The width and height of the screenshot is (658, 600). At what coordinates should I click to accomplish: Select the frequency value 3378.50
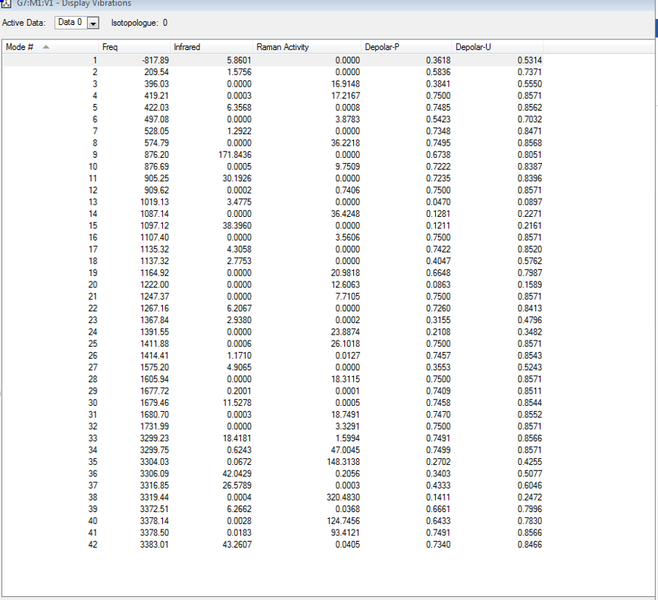click(154, 532)
